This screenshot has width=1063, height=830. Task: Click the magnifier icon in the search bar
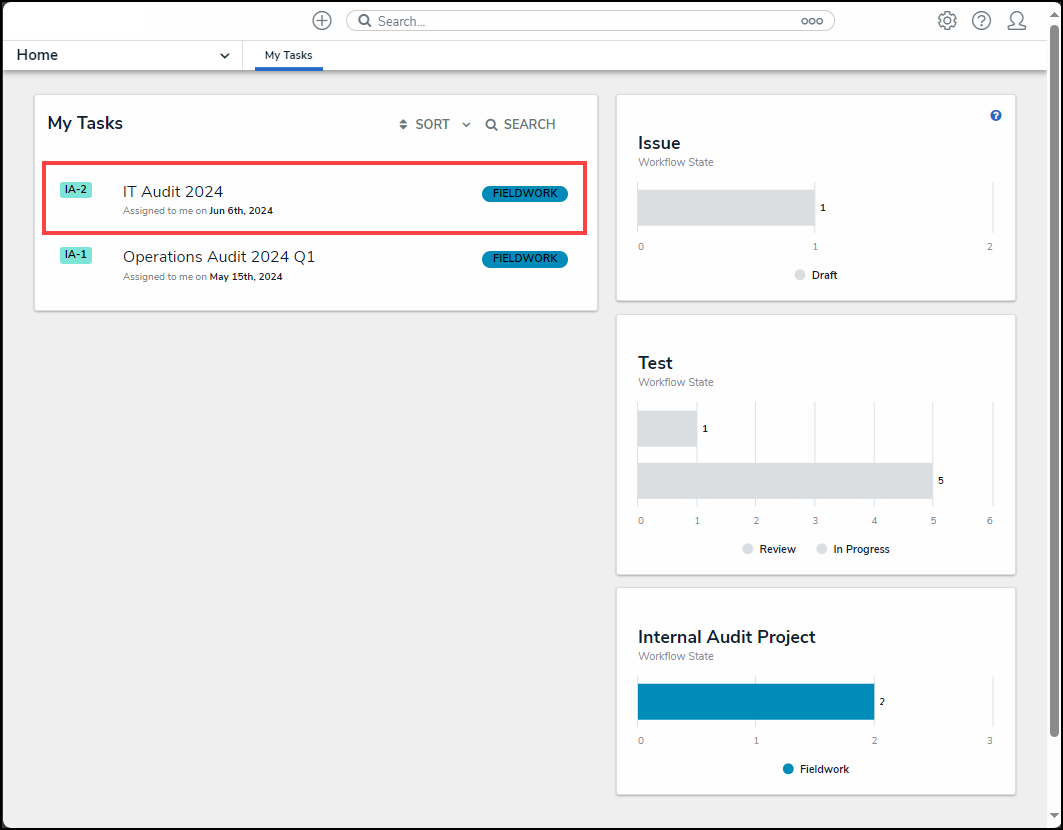(x=365, y=21)
